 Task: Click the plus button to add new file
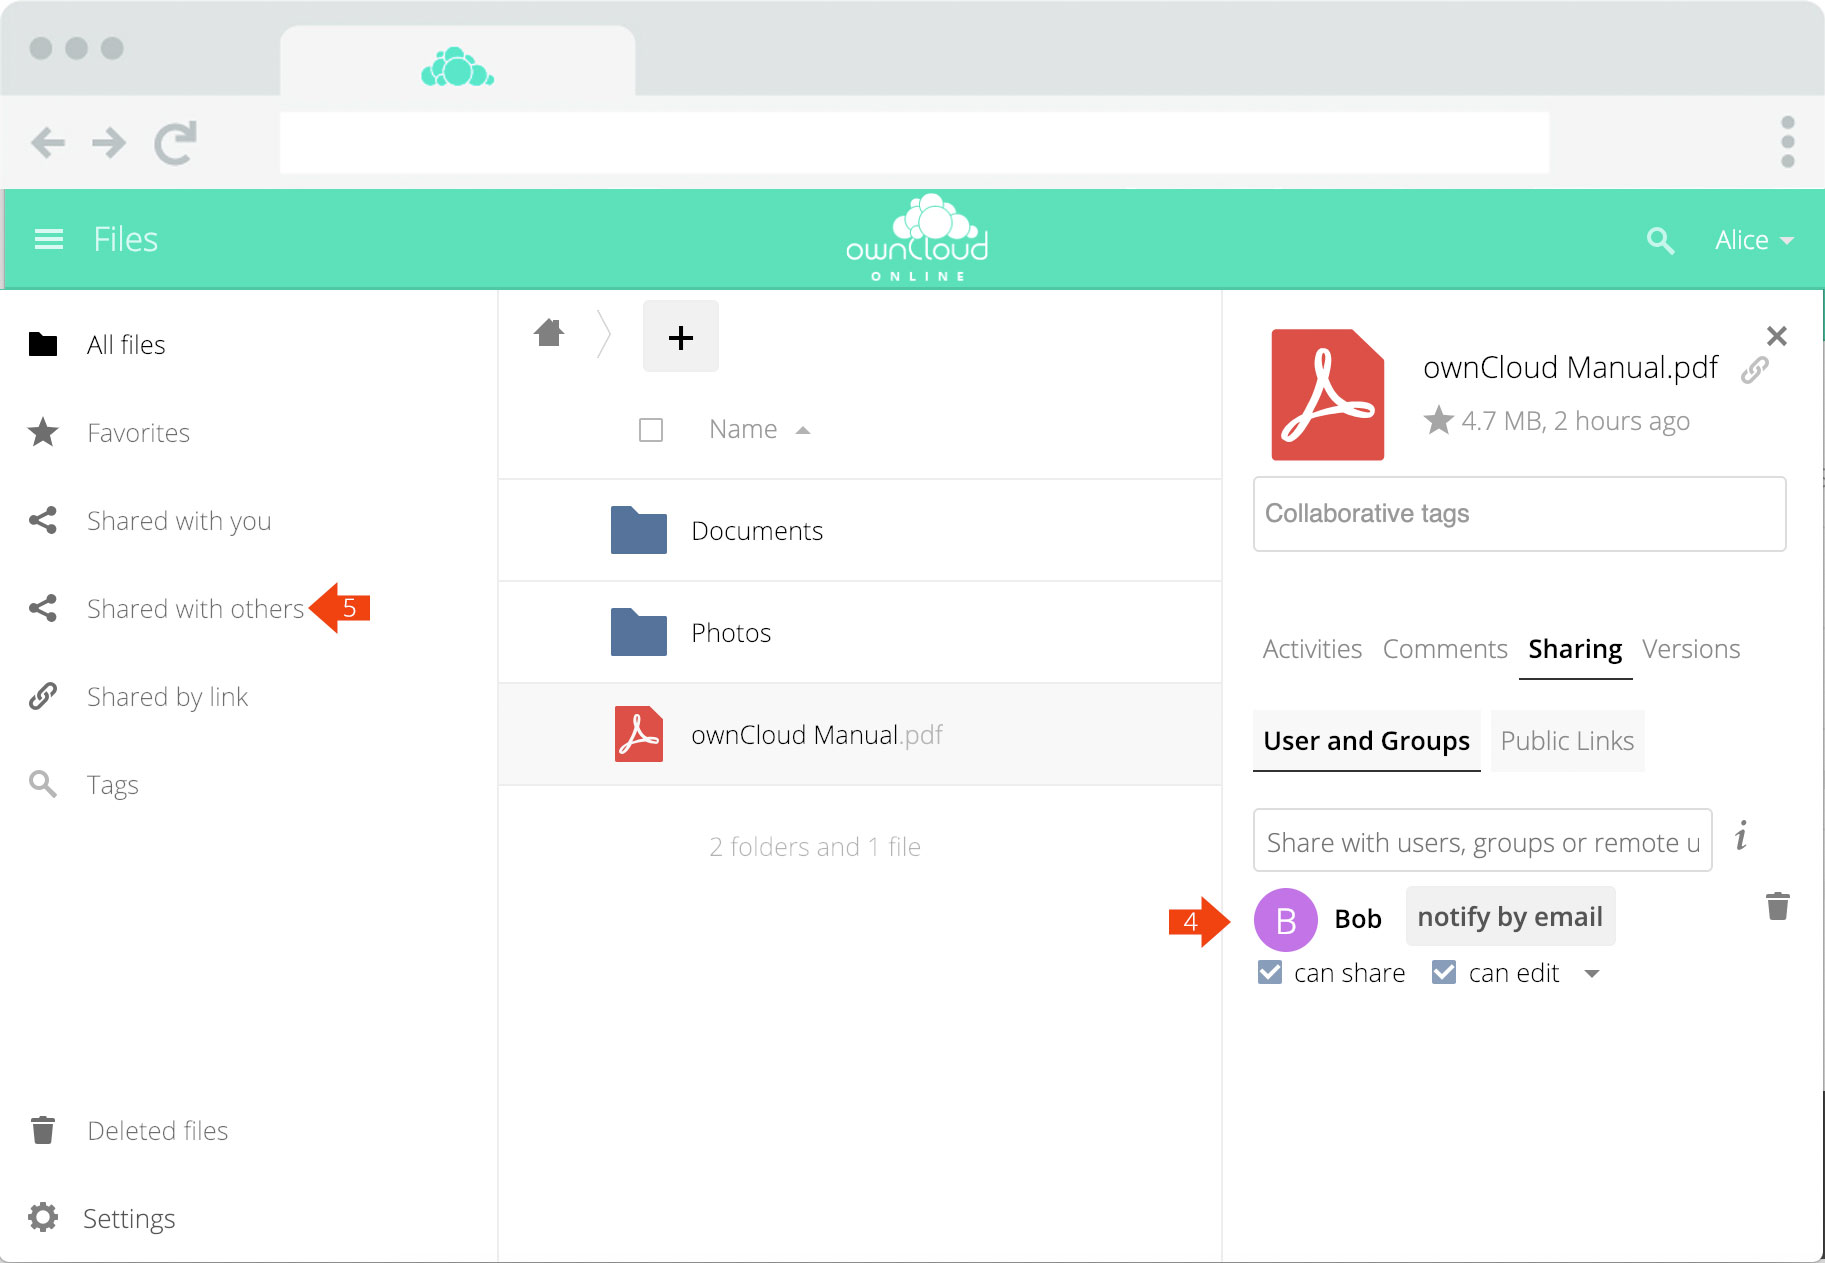pos(680,337)
